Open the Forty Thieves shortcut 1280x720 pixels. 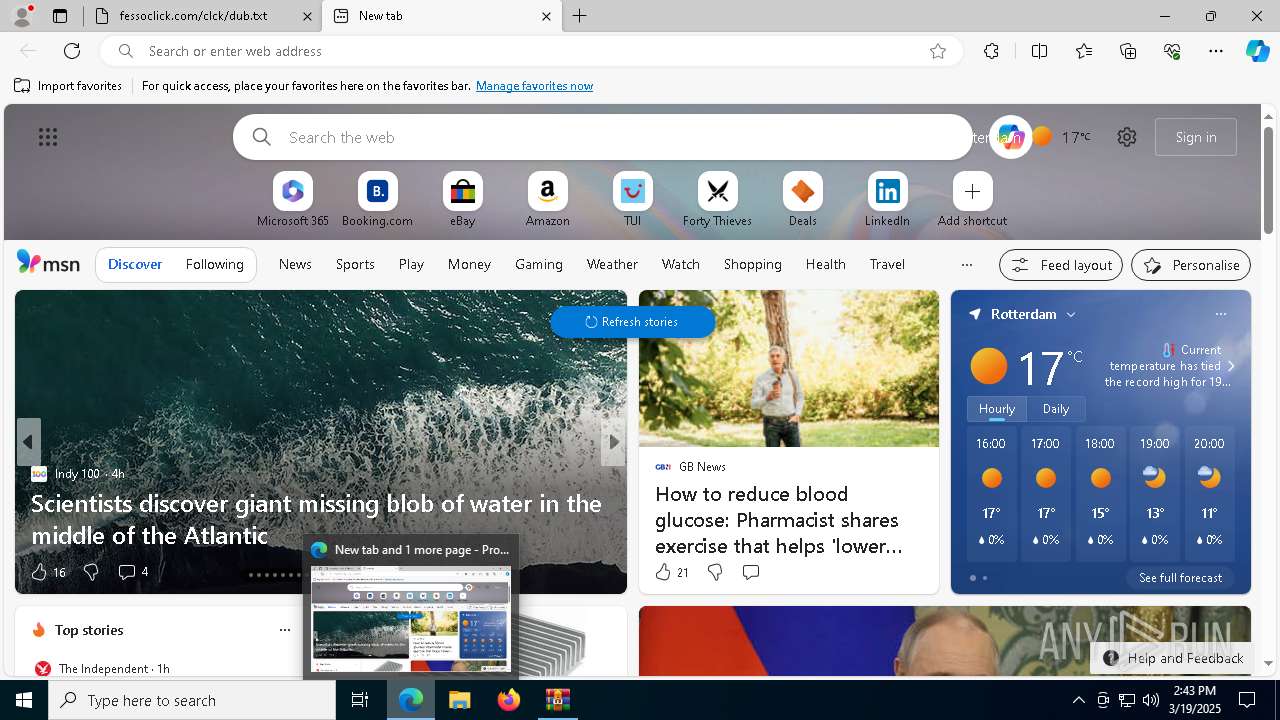(x=717, y=200)
